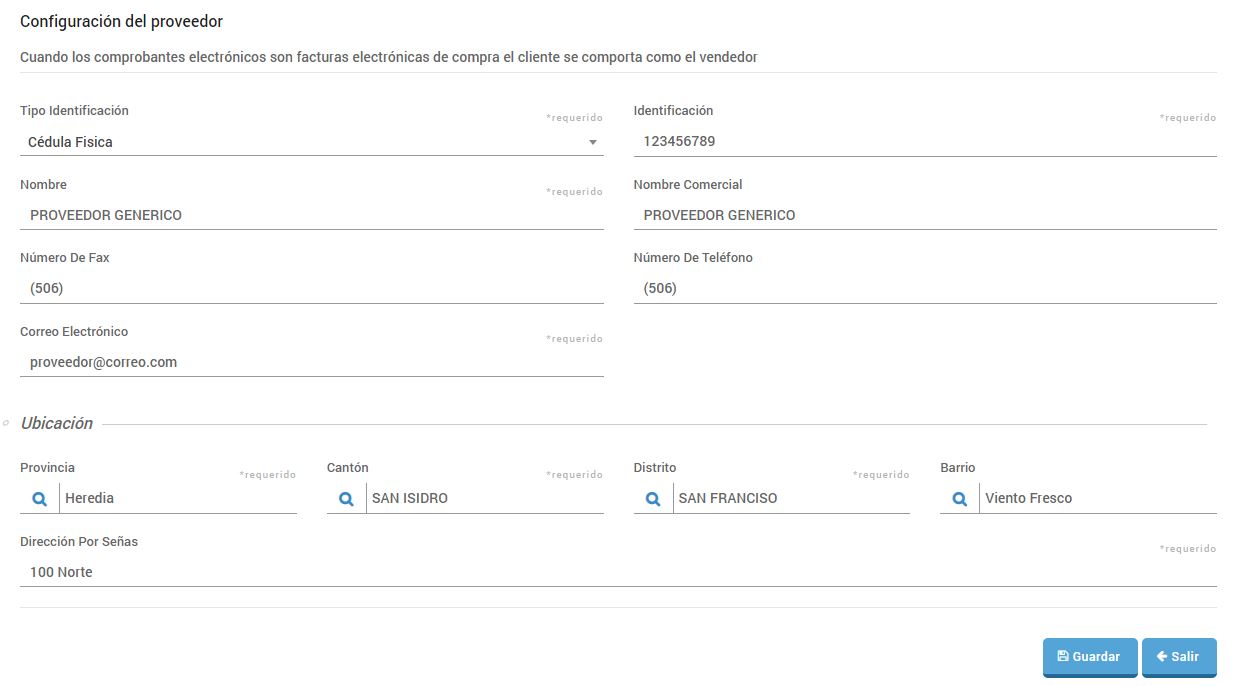1237x686 pixels.
Task: Click the Barrio search magnifier icon
Action: (x=959, y=499)
